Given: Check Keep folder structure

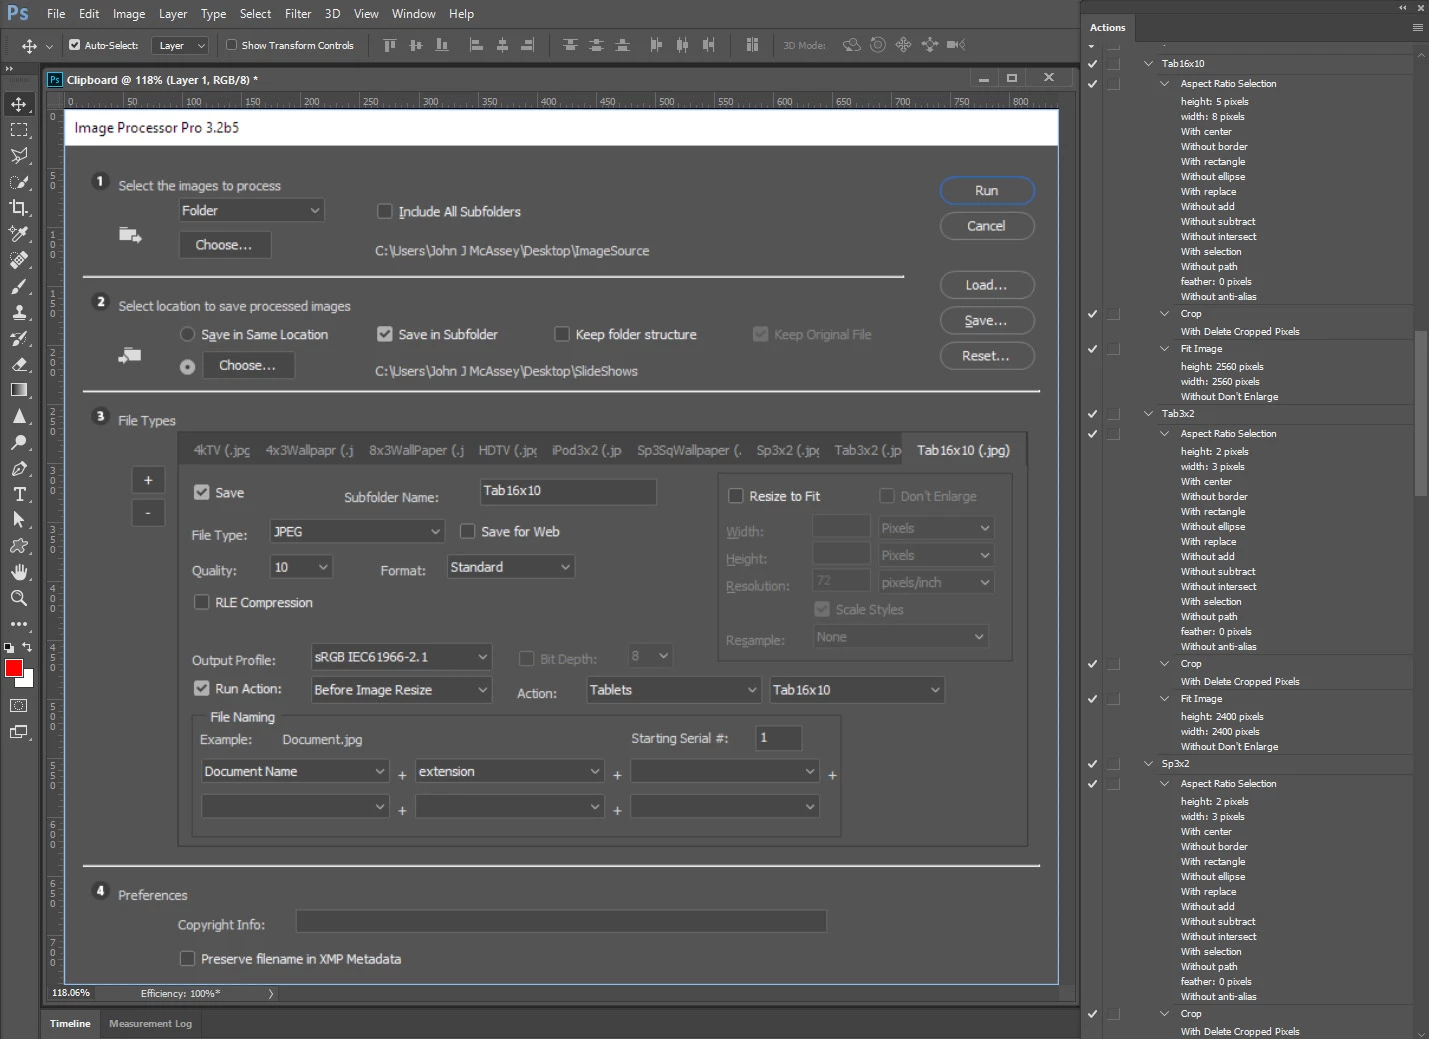Looking at the screenshot, I should [x=562, y=334].
